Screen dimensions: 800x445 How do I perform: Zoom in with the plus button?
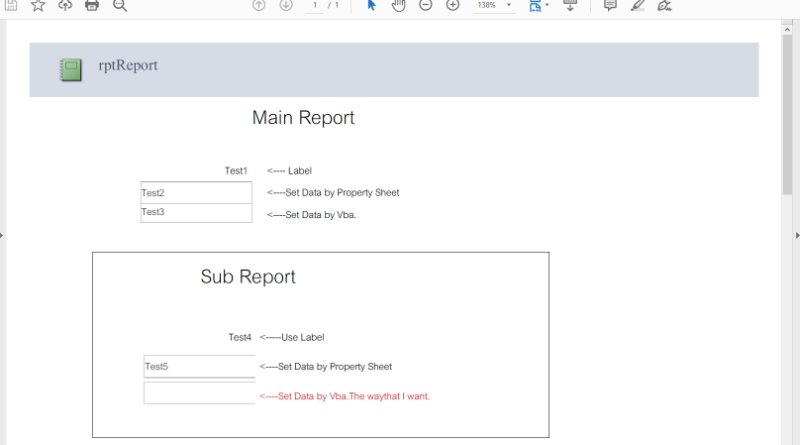pos(452,5)
